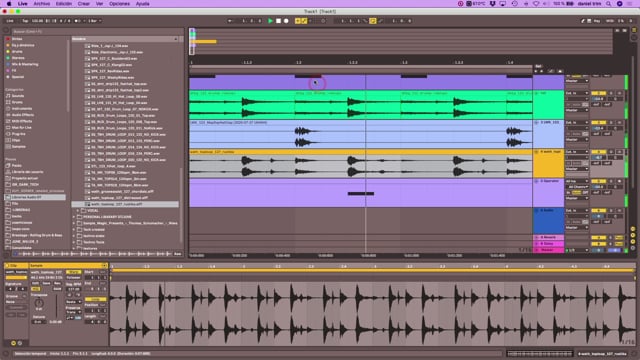This screenshot has width=640, height=360.
Task: Toggle the HiQ switch in the Sample box
Action: pyautogui.click(x=36, y=289)
